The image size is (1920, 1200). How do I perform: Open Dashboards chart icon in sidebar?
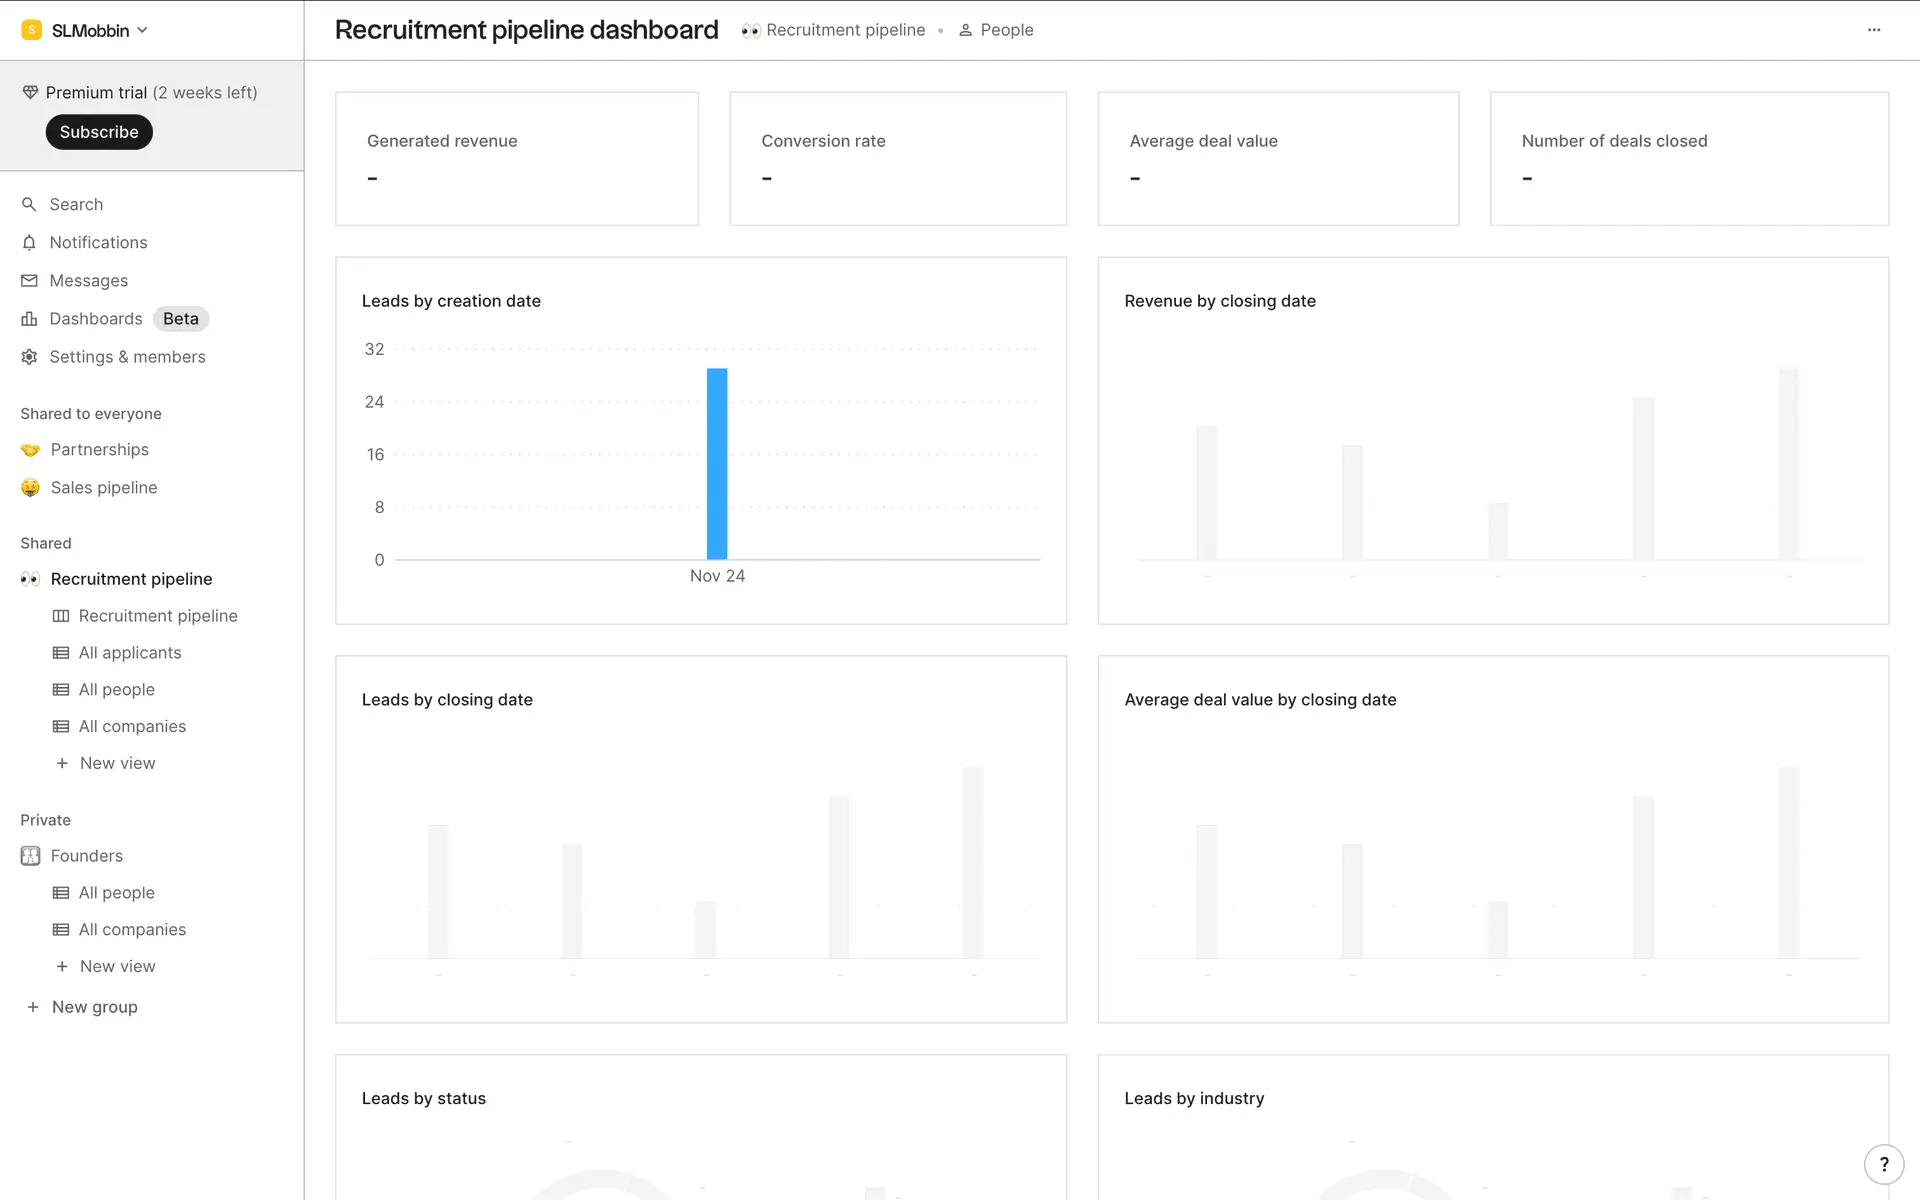[29, 319]
